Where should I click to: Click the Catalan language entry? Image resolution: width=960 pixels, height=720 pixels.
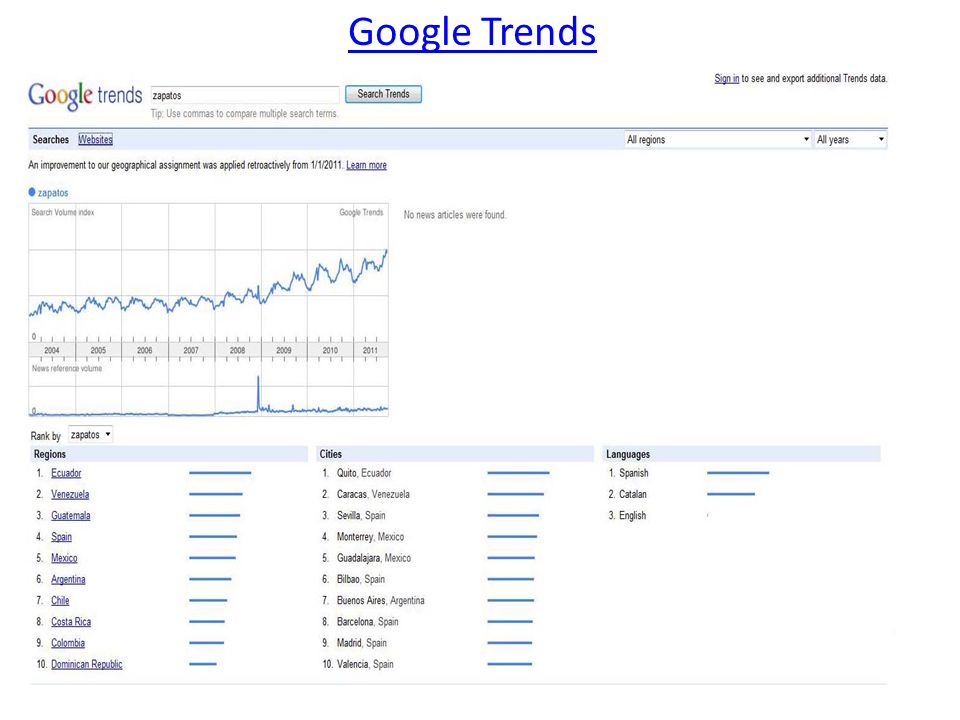[632, 495]
